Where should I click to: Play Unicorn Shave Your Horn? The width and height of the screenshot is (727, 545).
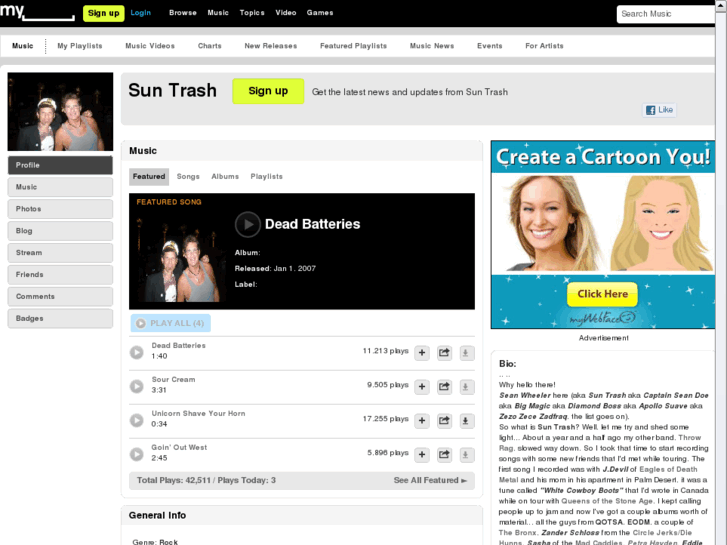coord(137,420)
